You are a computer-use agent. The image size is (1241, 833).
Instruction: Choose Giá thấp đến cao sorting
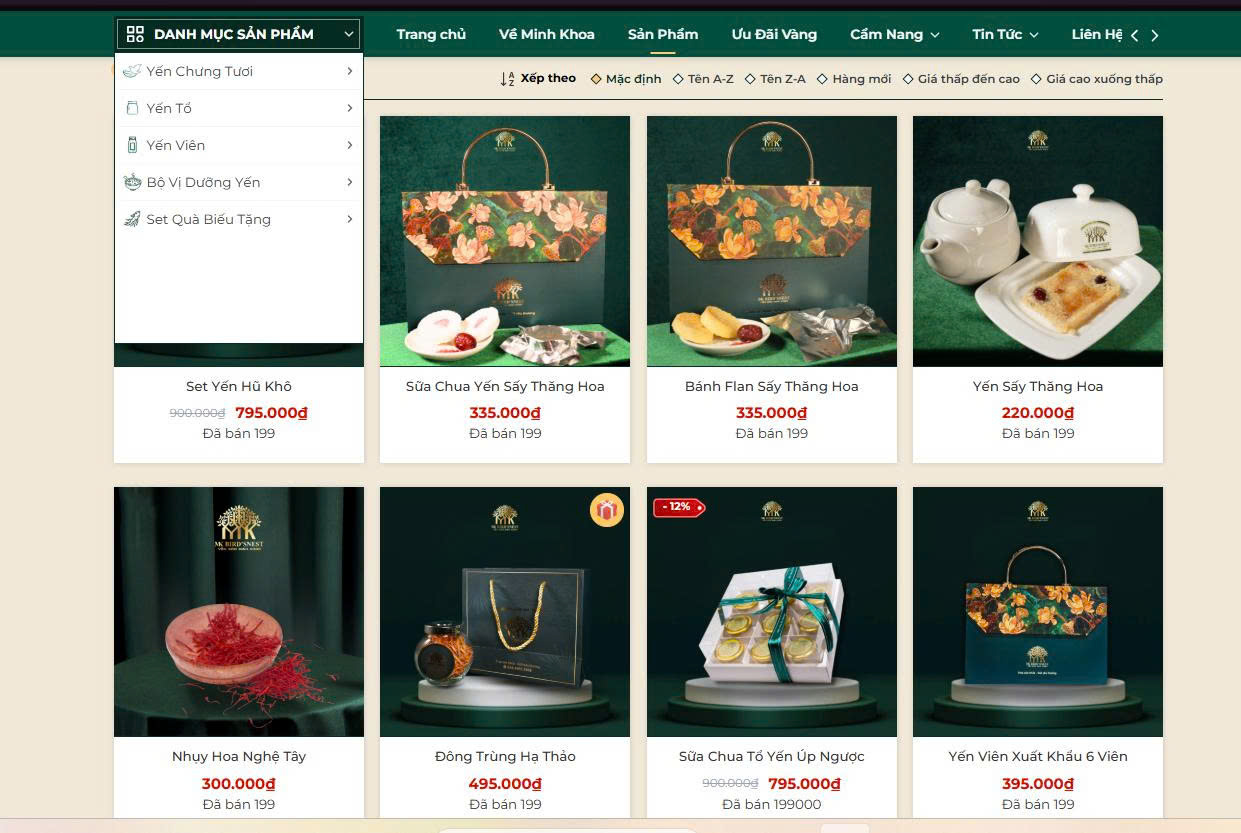(961, 79)
